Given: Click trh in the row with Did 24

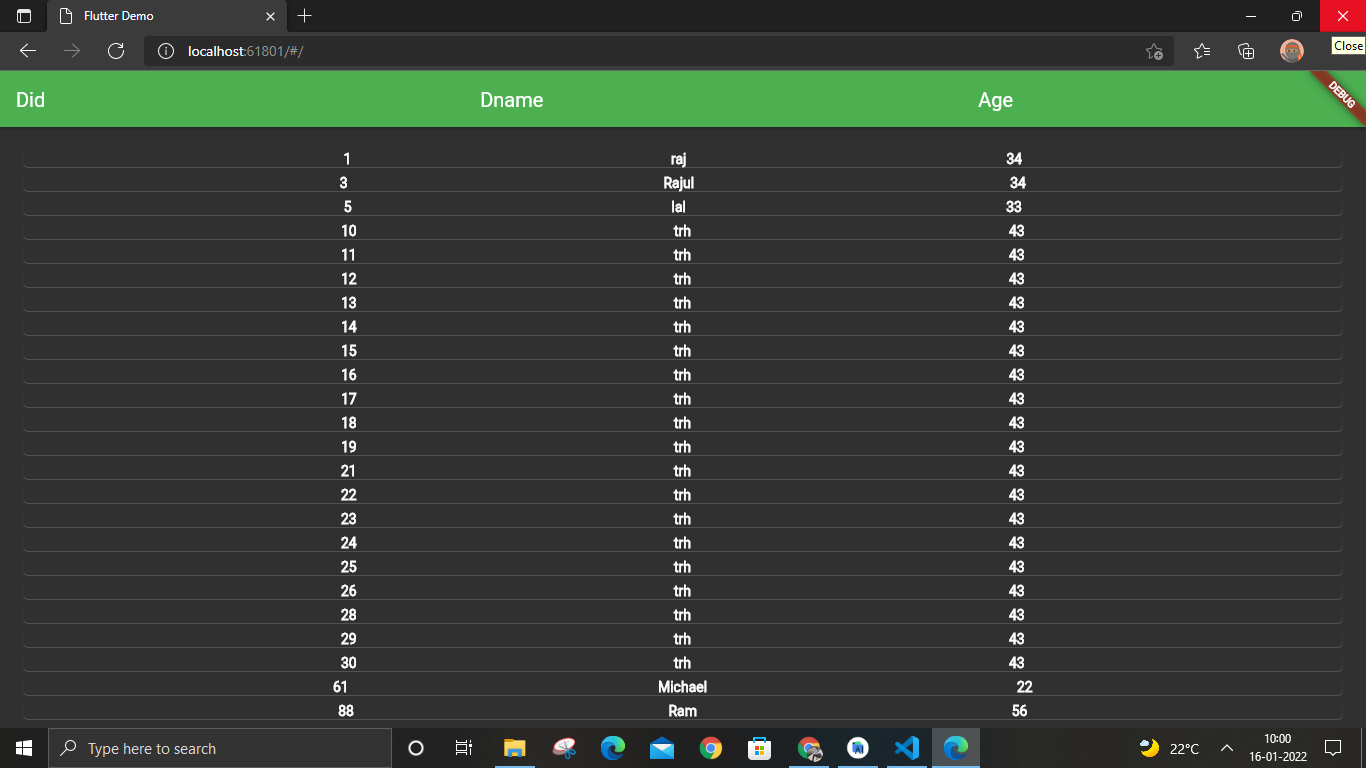Looking at the screenshot, I should [x=682, y=543].
